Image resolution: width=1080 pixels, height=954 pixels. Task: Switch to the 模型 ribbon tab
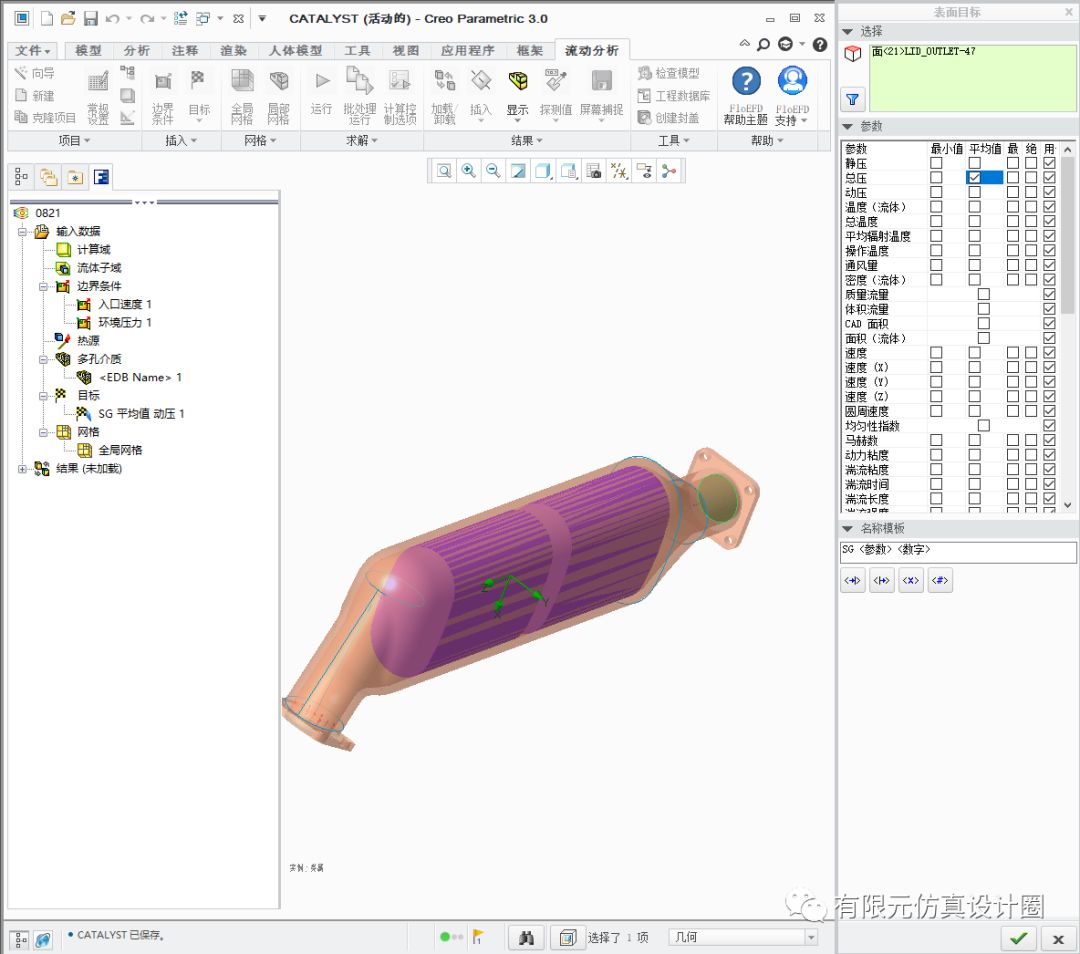tap(89, 50)
